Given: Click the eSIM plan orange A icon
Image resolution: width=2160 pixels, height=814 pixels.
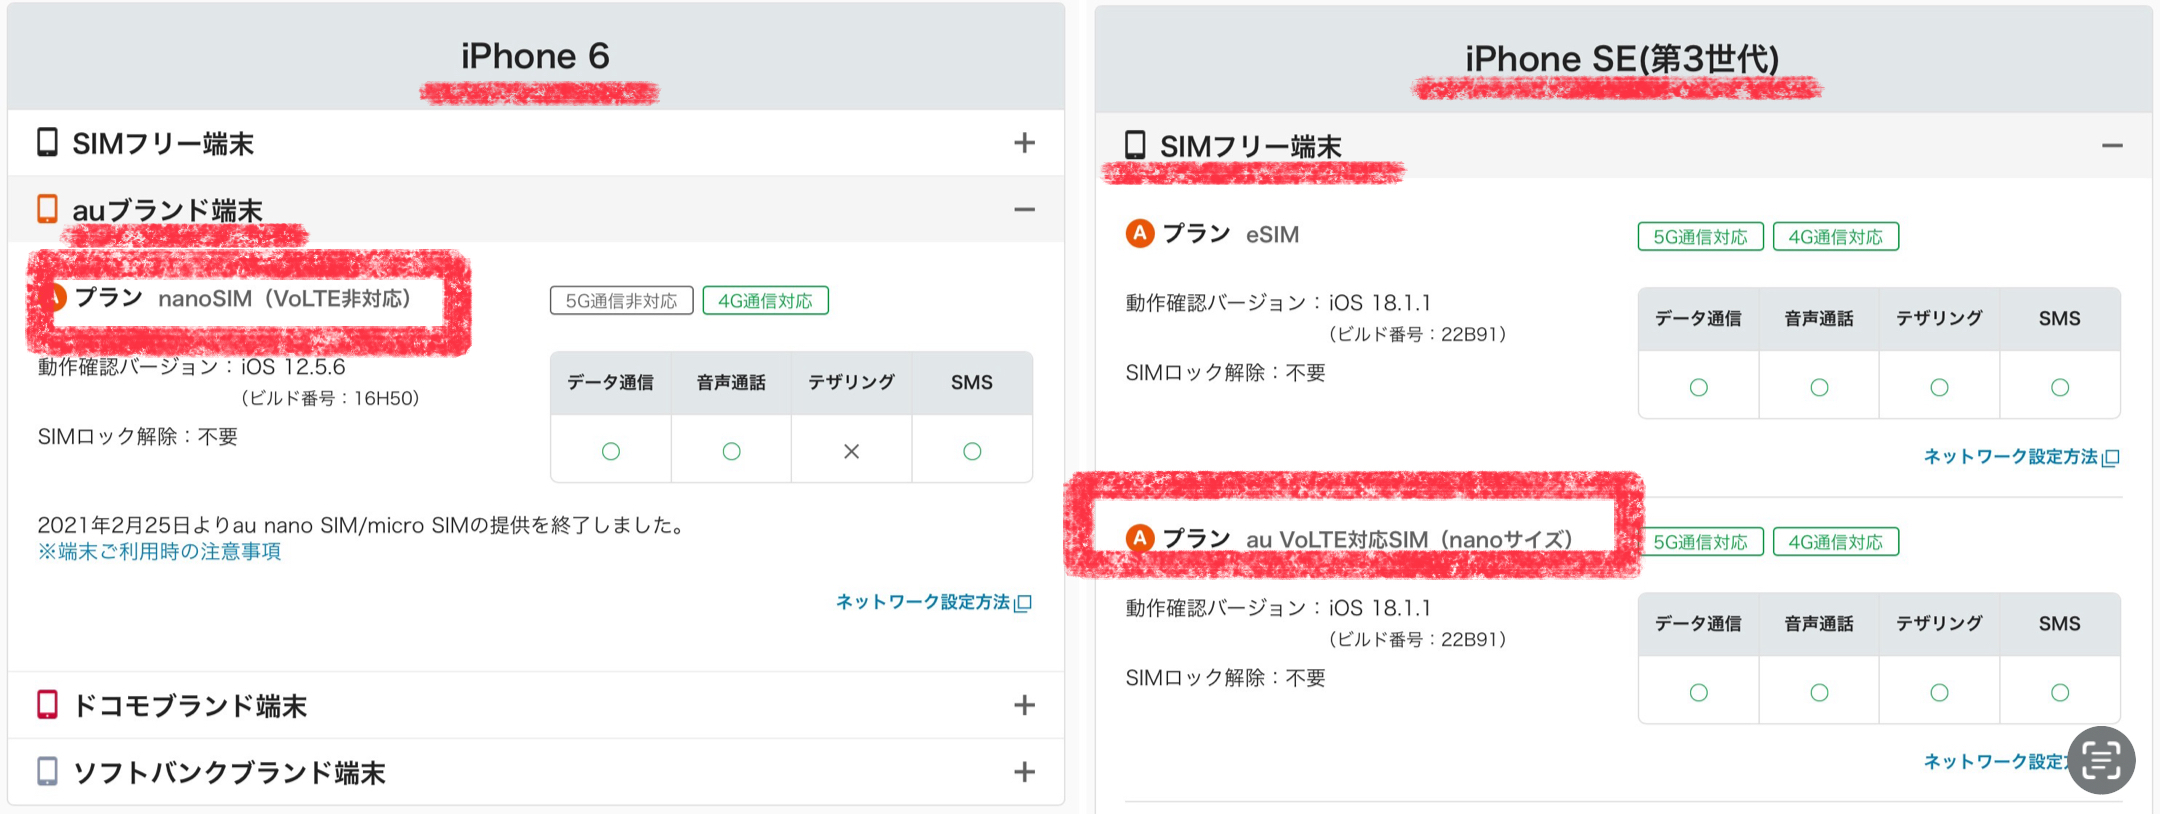Looking at the screenshot, I should (x=1140, y=233).
